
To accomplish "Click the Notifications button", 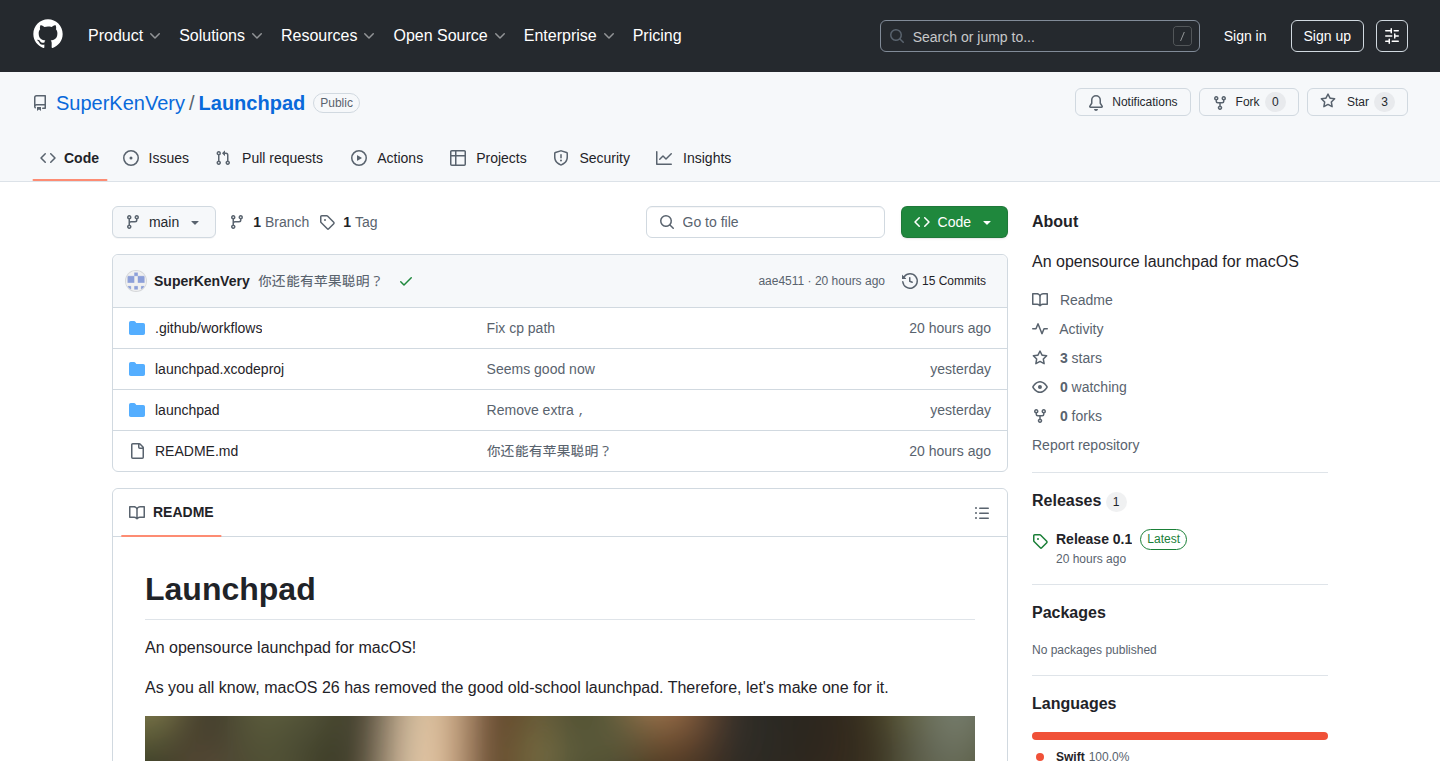I will [x=1133, y=102].
